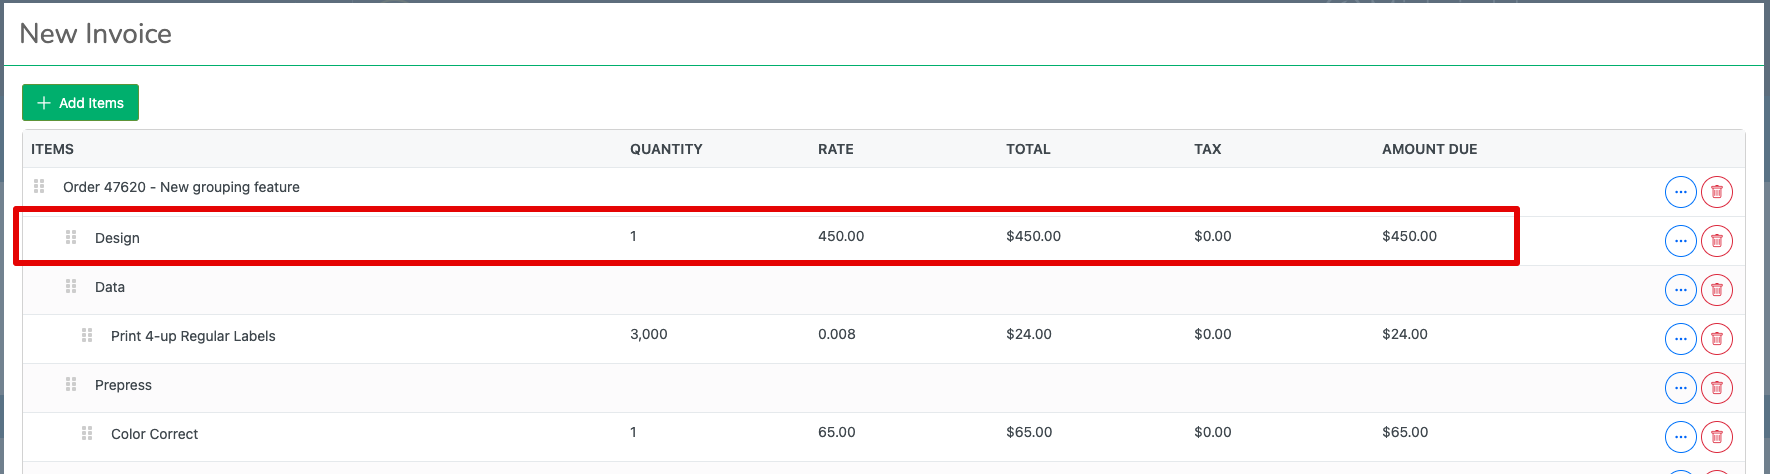1770x474 pixels.
Task: Click the $0.00 tax for Color Correct
Action: click(x=1213, y=432)
